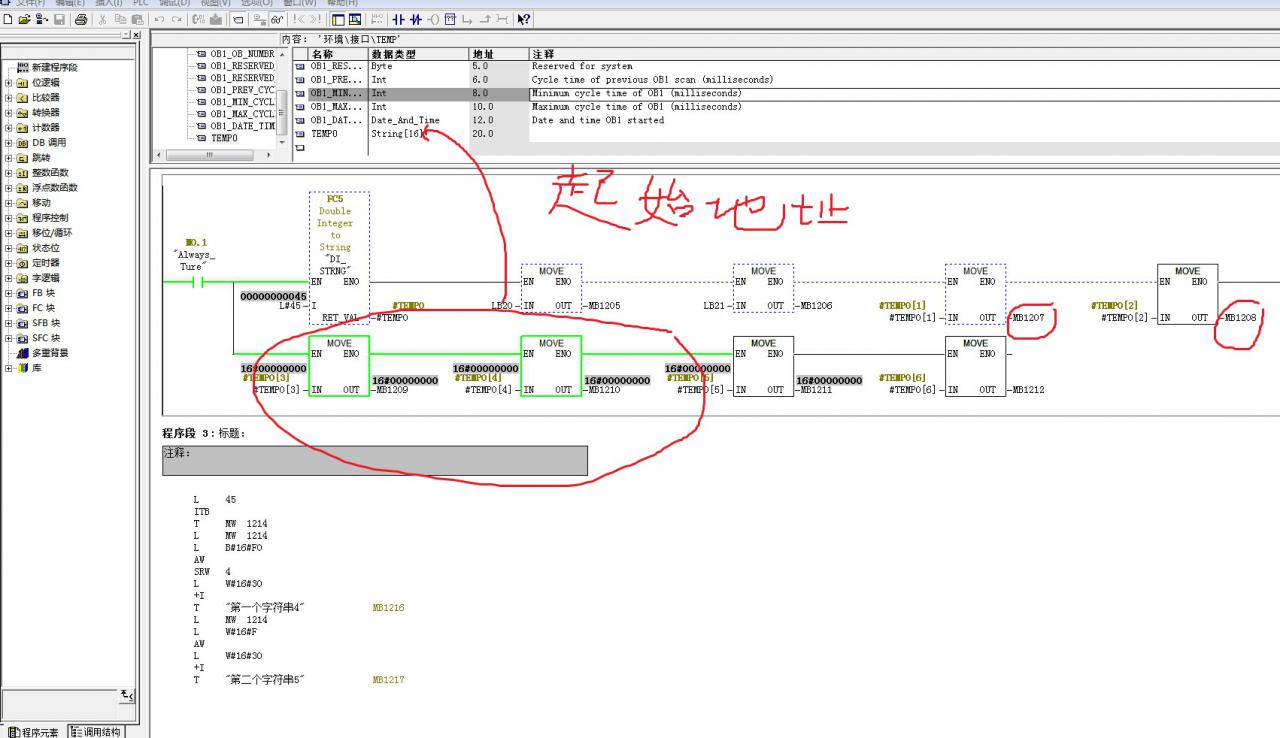This screenshot has height=738, width=1280.
Task: Select the 移动 tree item
Action: point(40,202)
